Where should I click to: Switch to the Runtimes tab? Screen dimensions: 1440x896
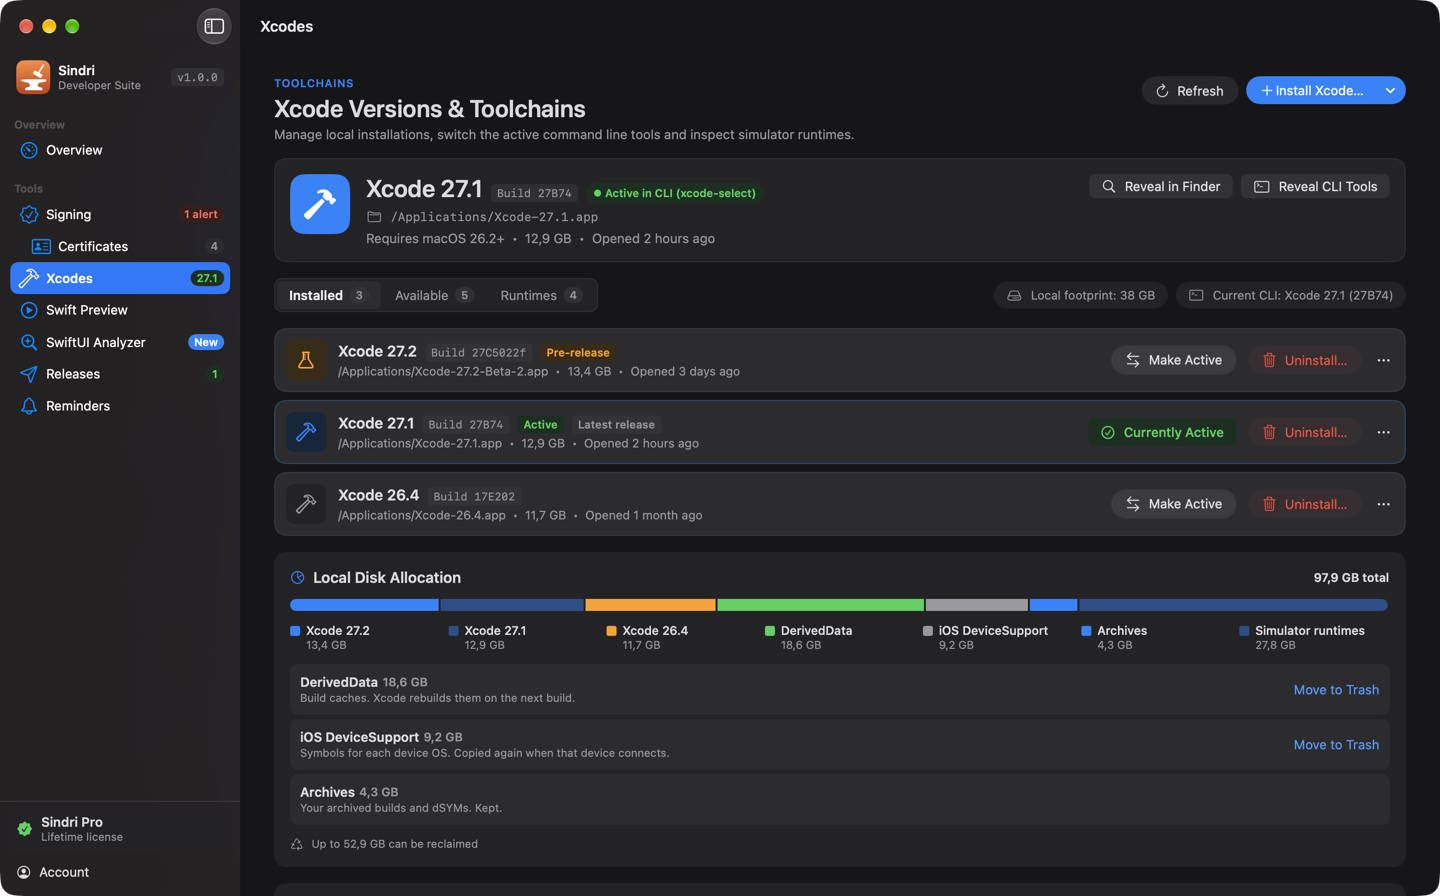pyautogui.click(x=540, y=295)
